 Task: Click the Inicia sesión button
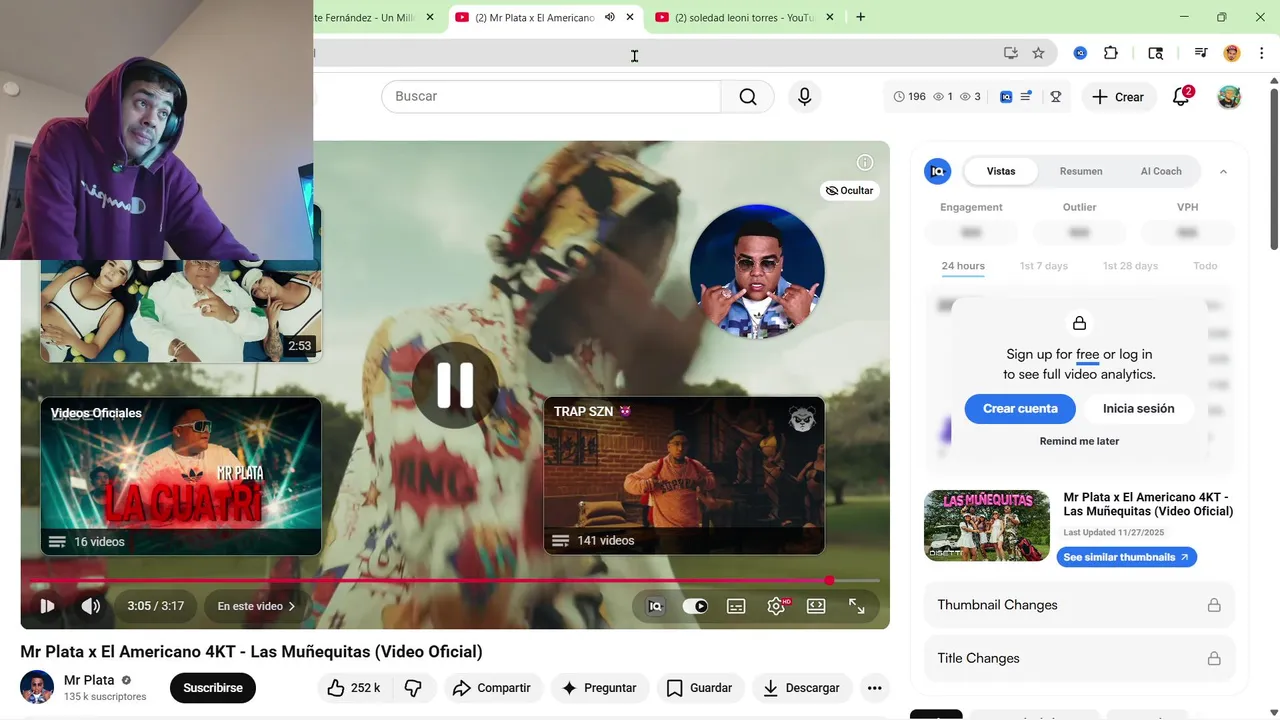1139,408
